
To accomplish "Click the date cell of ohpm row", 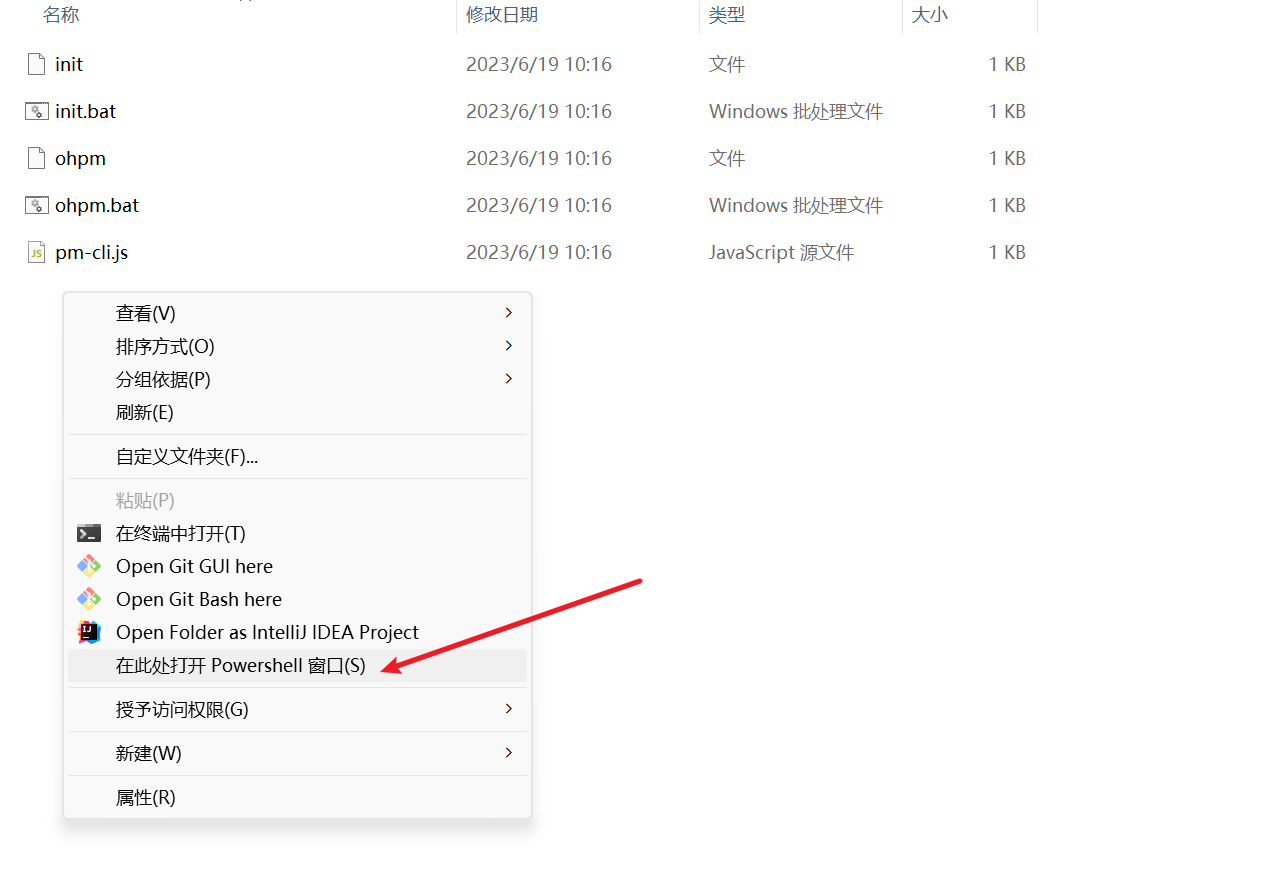I will [539, 158].
